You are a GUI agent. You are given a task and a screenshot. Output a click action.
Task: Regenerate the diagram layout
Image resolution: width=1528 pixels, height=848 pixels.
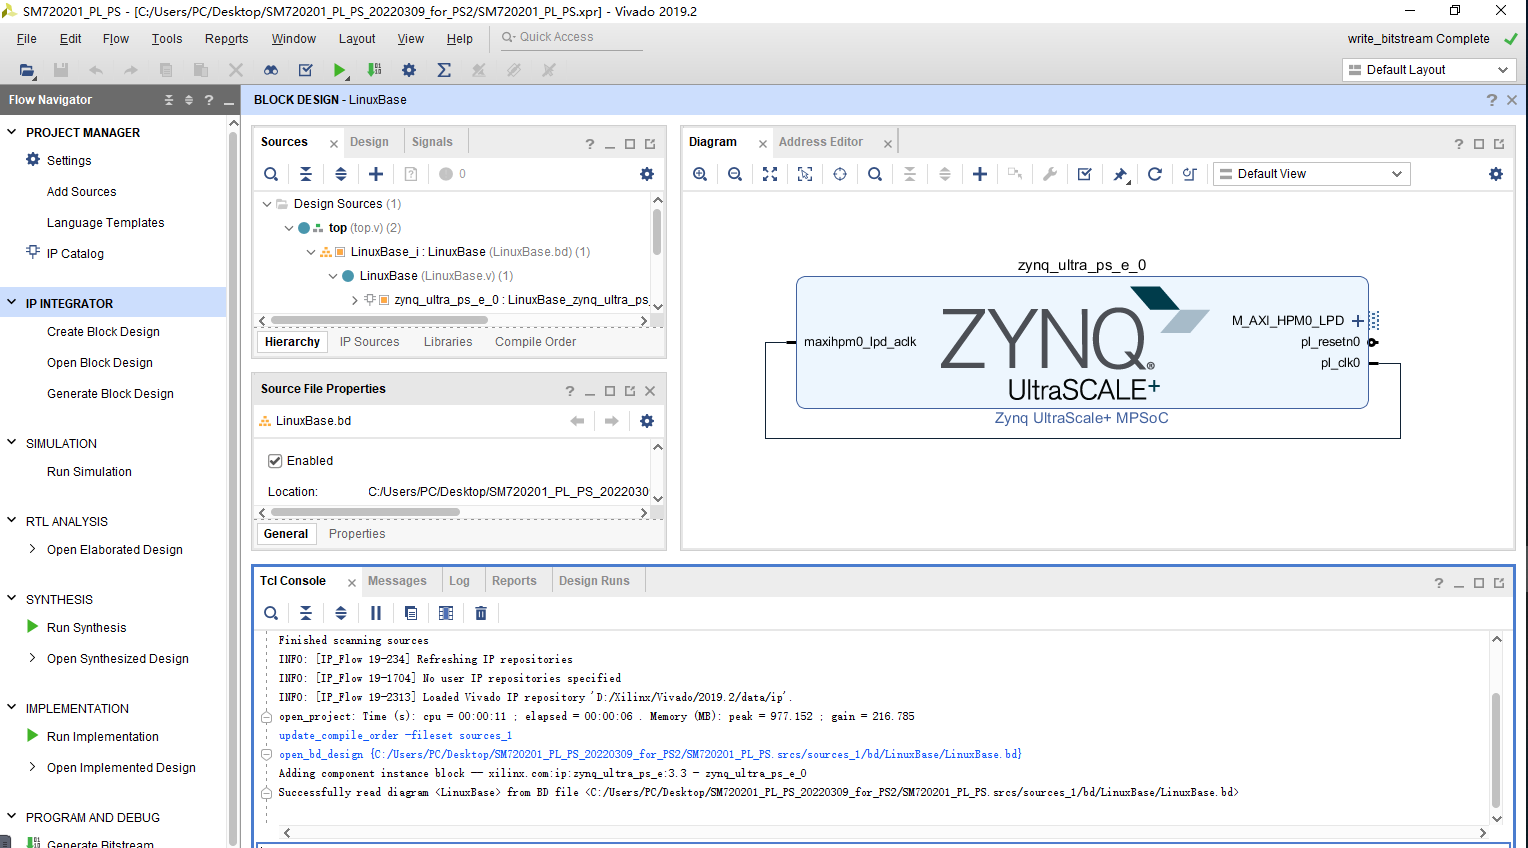pyautogui.click(x=1154, y=173)
